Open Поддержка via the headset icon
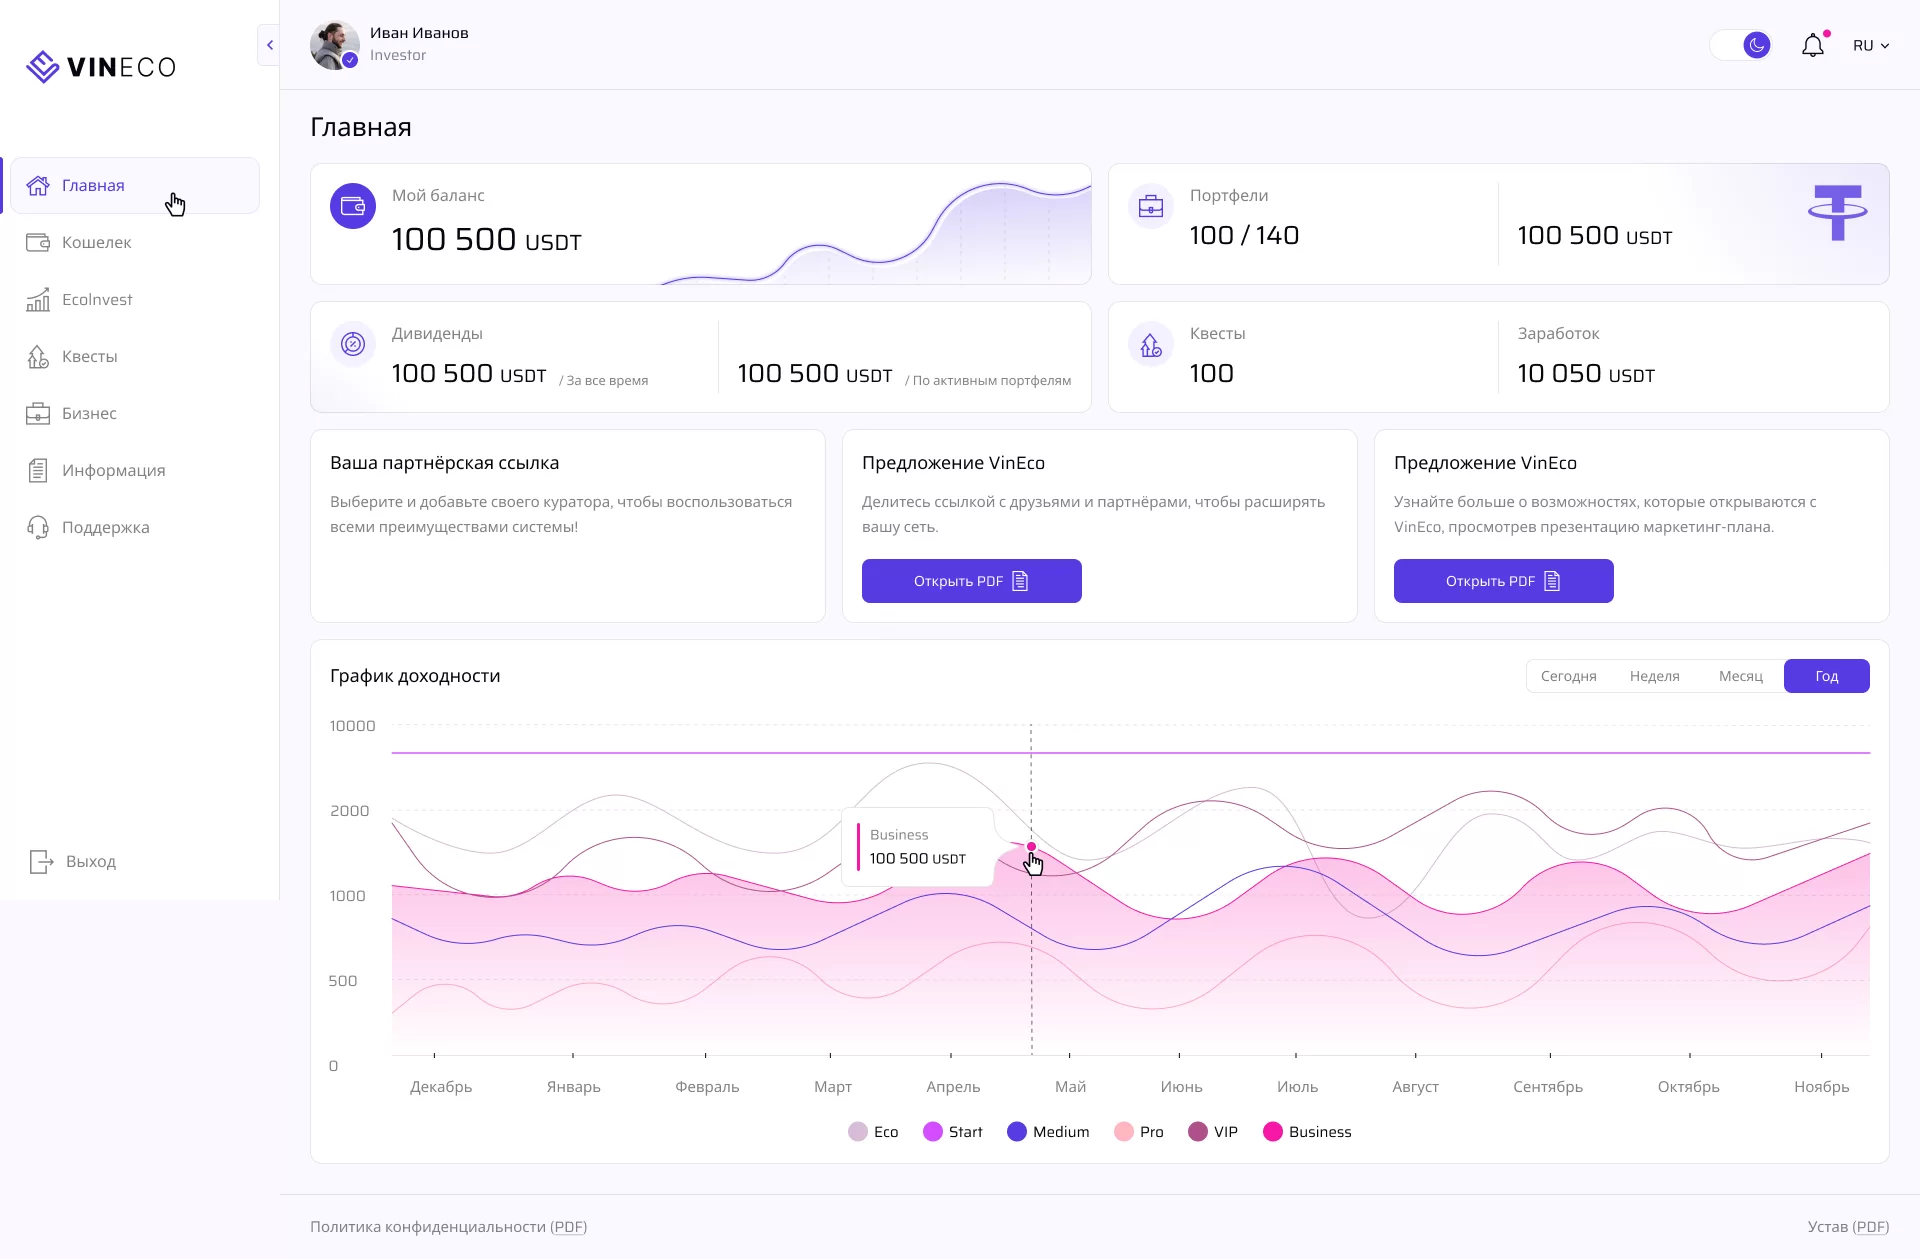Image resolution: width=1920 pixels, height=1259 pixels. pyautogui.click(x=38, y=527)
